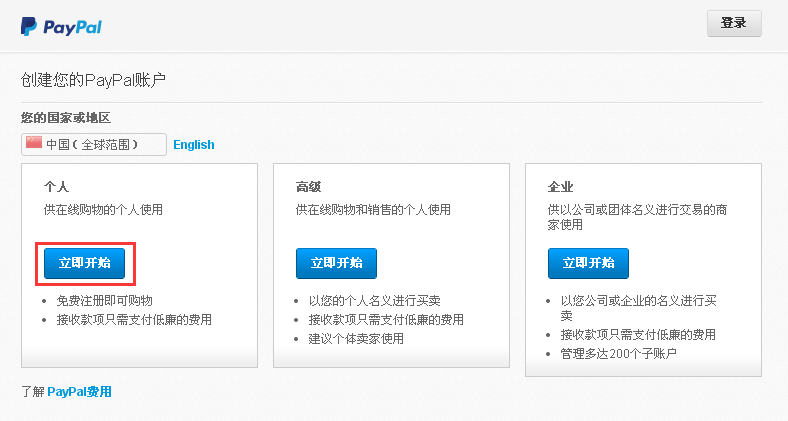The height and width of the screenshot is (421, 788).
Task: Click 接收款项只需支付低廉的费用 in the 个人 card
Action: pyautogui.click(x=134, y=320)
